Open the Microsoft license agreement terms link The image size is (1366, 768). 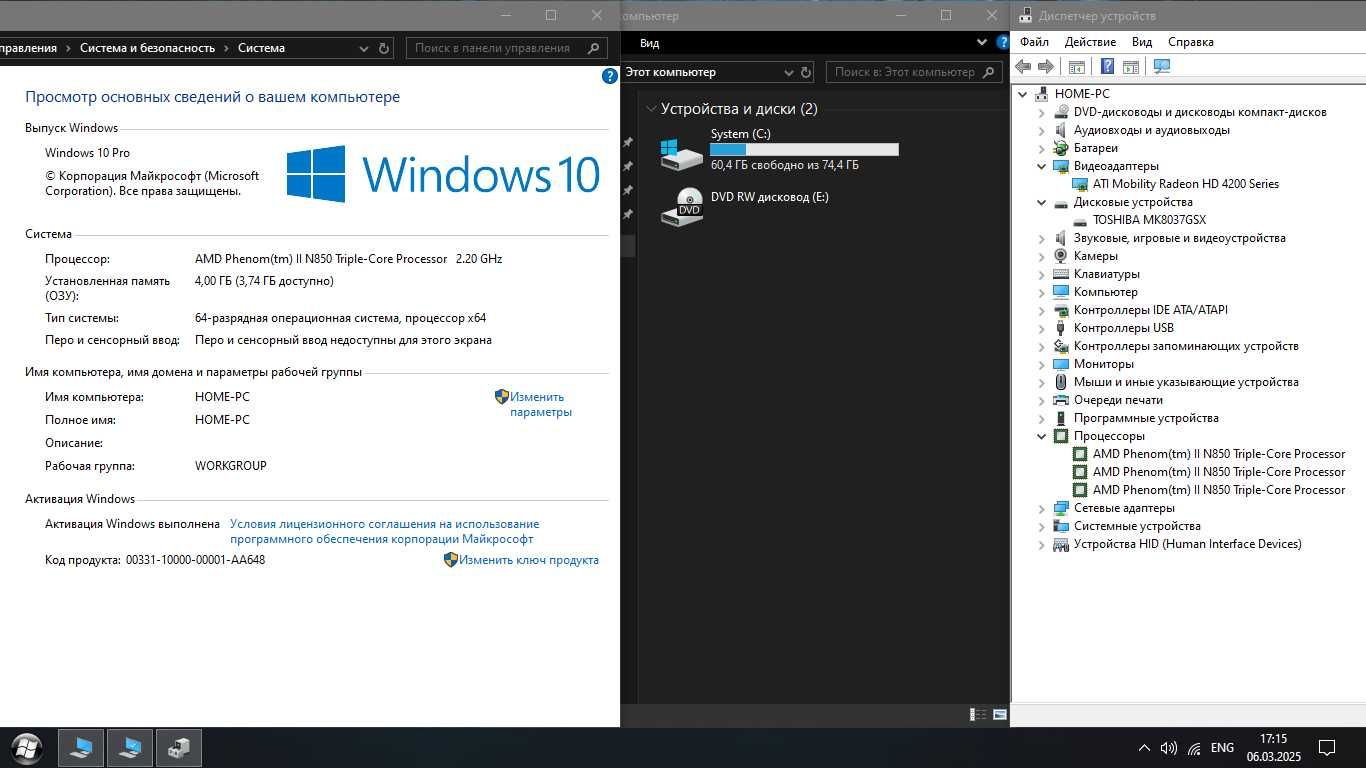[x=384, y=531]
